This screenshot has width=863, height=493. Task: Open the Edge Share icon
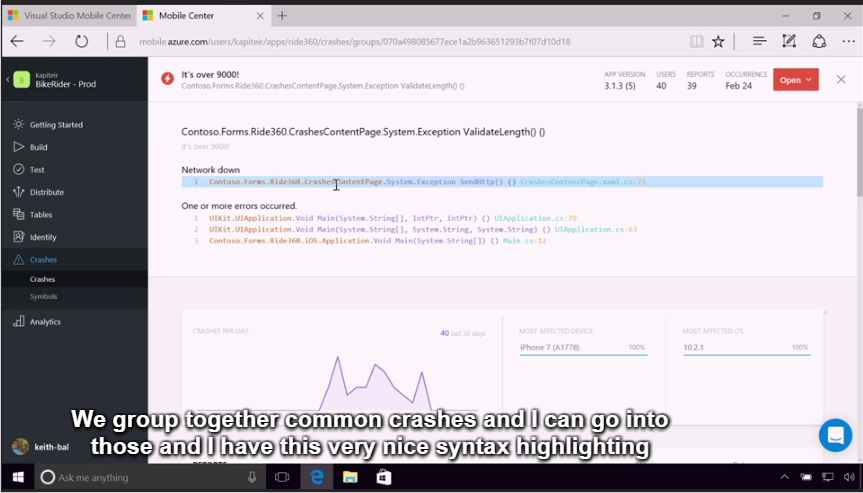819,41
